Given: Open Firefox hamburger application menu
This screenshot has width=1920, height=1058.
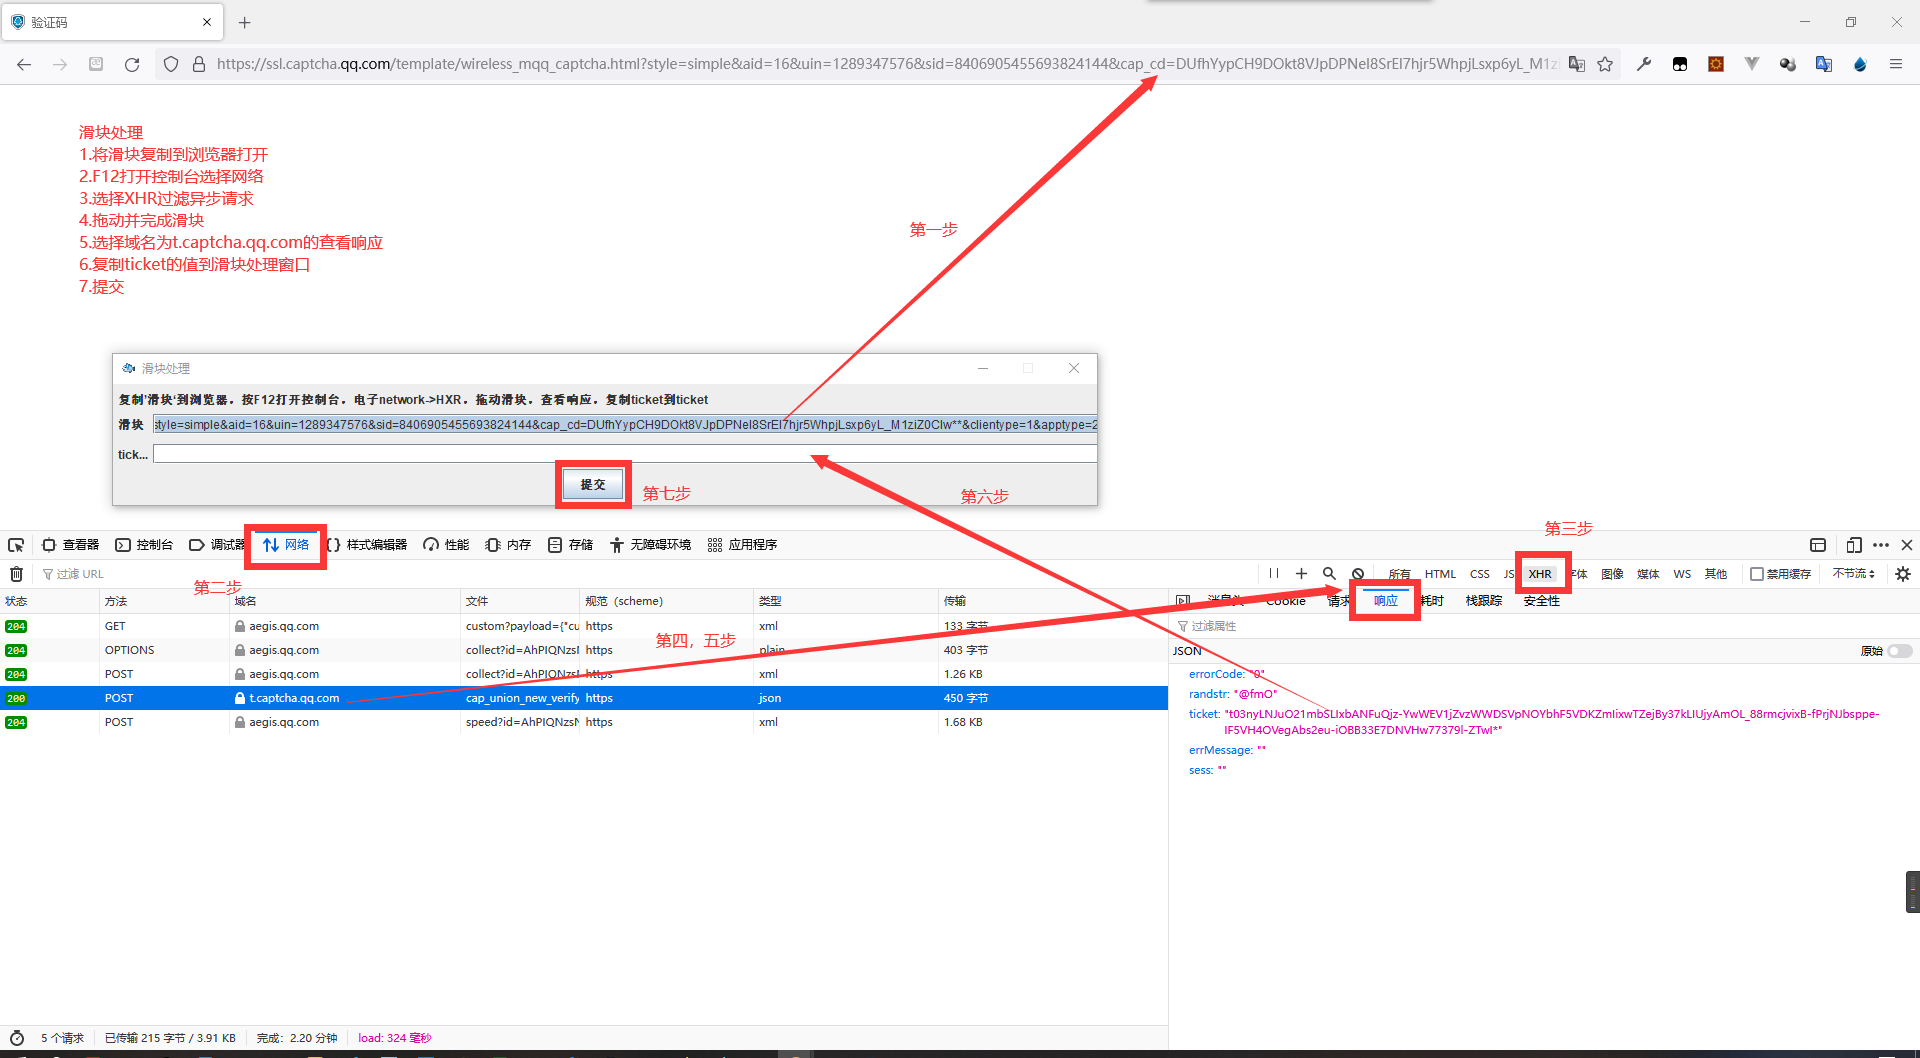Looking at the screenshot, I should pyautogui.click(x=1895, y=64).
